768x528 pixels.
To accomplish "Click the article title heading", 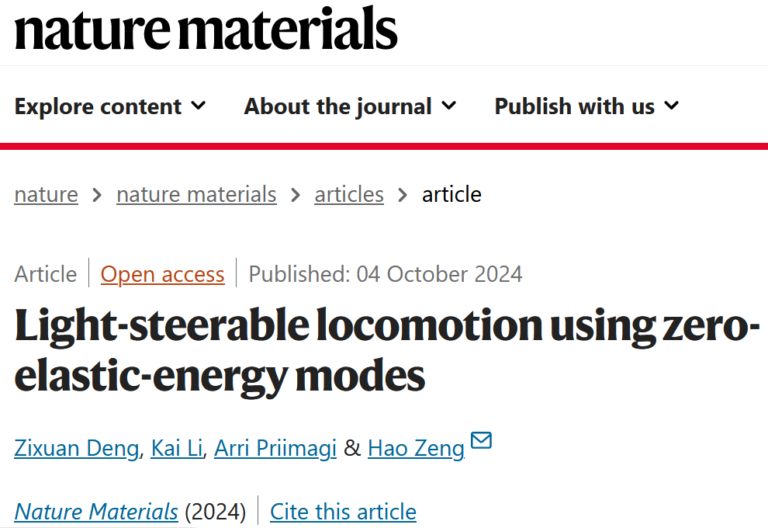I will coord(387,350).
